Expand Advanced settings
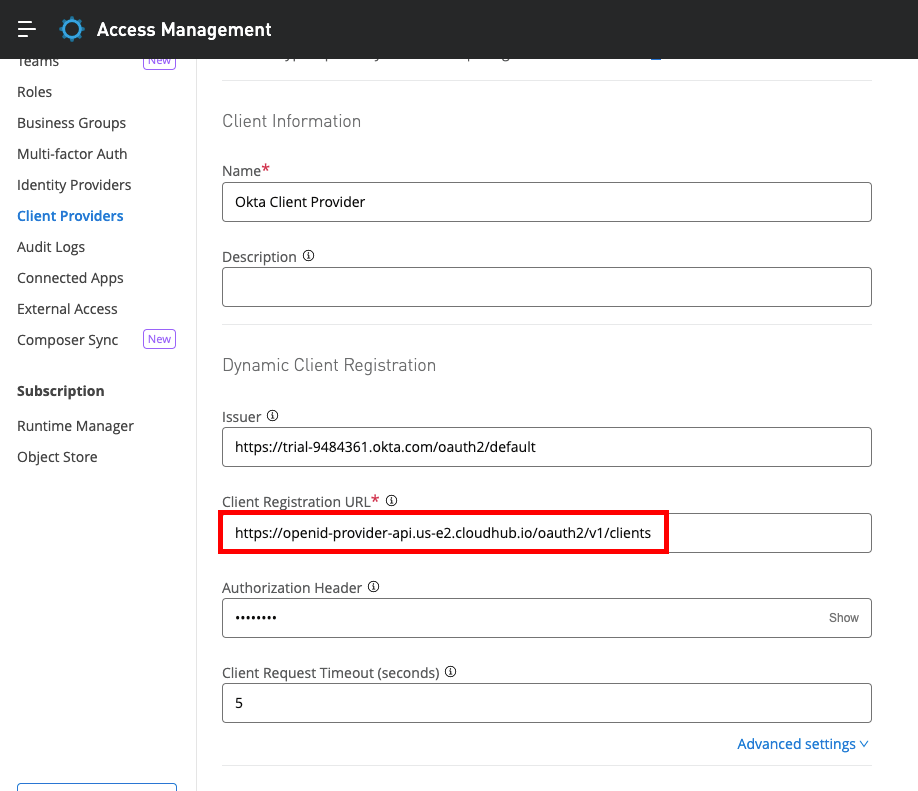 (802, 744)
